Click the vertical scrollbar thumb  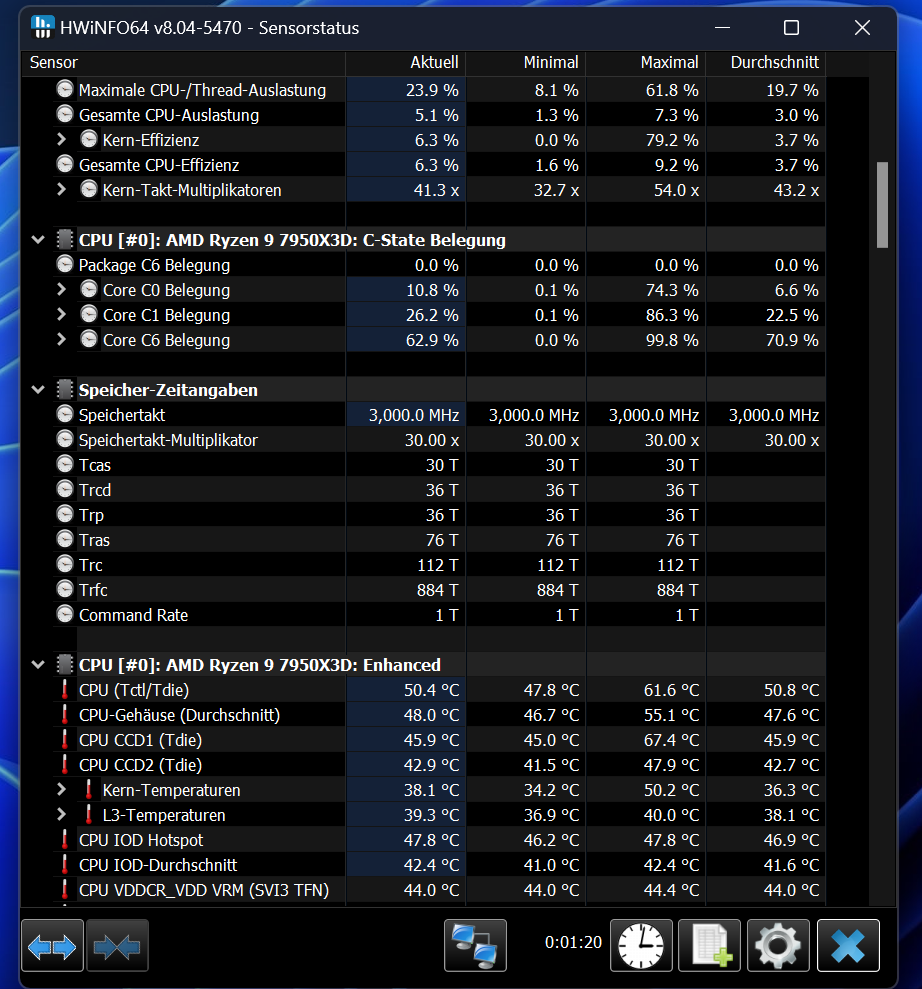coord(882,205)
